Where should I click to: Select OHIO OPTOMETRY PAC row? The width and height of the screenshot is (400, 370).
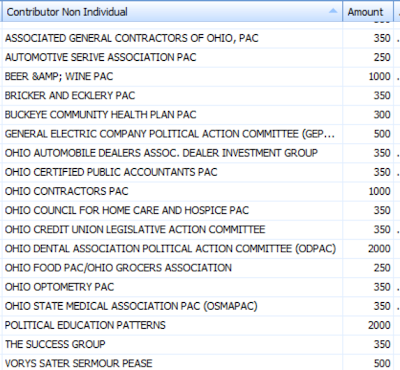click(200, 287)
